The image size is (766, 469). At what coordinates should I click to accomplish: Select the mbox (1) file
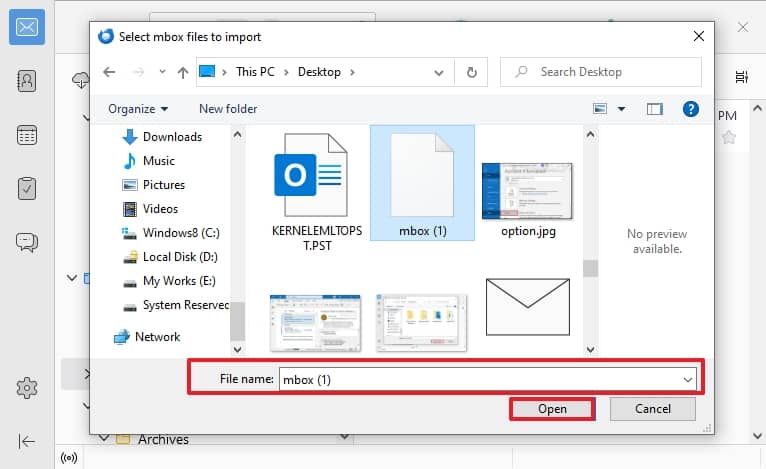click(423, 183)
